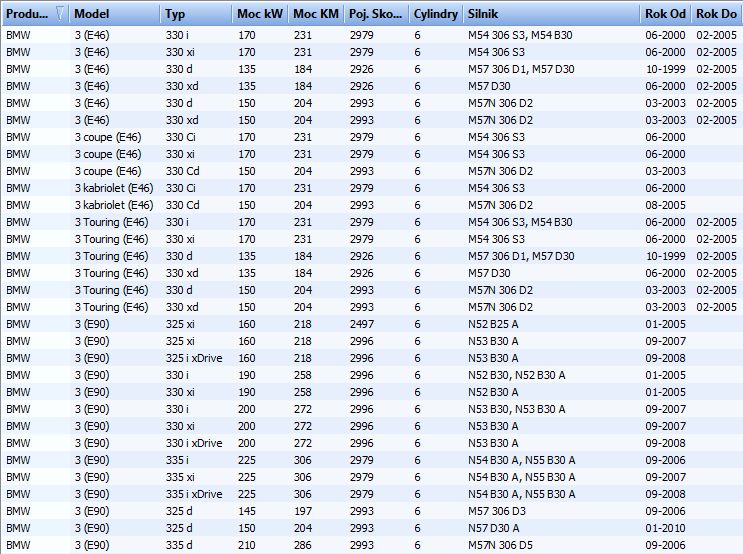Click 09-2008 in the 335 i xDrive row

coord(665,494)
